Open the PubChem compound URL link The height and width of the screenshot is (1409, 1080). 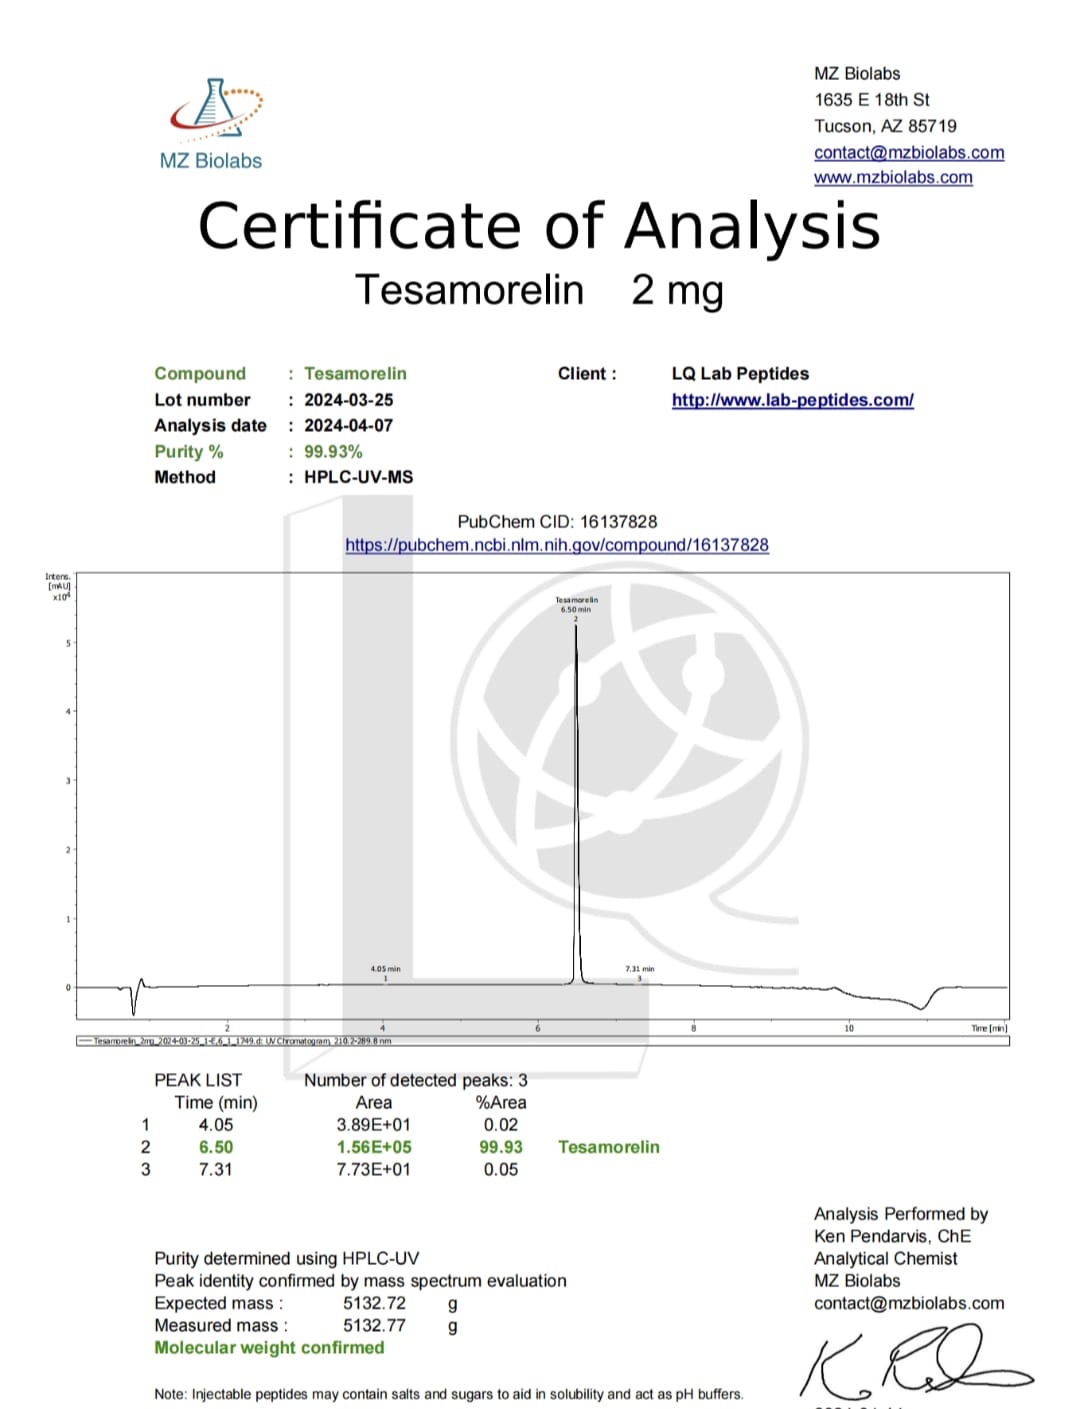point(556,545)
